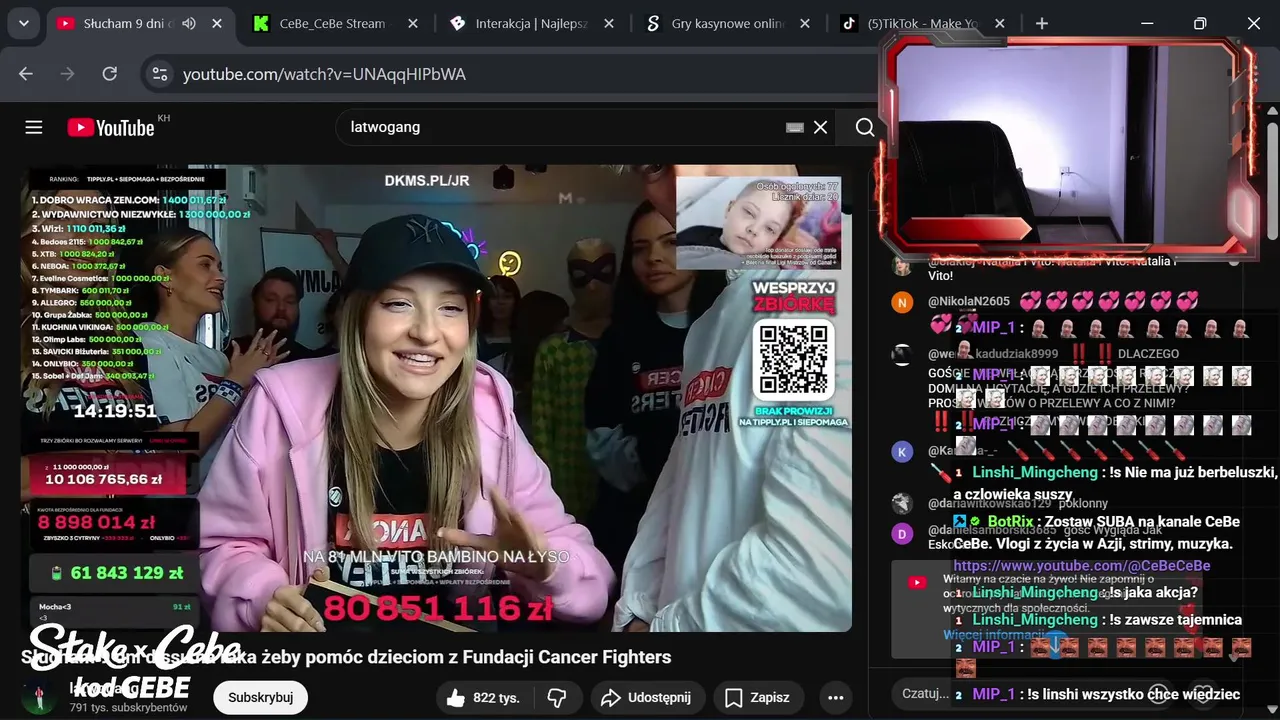Click the youtube.com/@CeBeCeBe chat link
The width and height of the screenshot is (1280, 720).
click(1082, 566)
